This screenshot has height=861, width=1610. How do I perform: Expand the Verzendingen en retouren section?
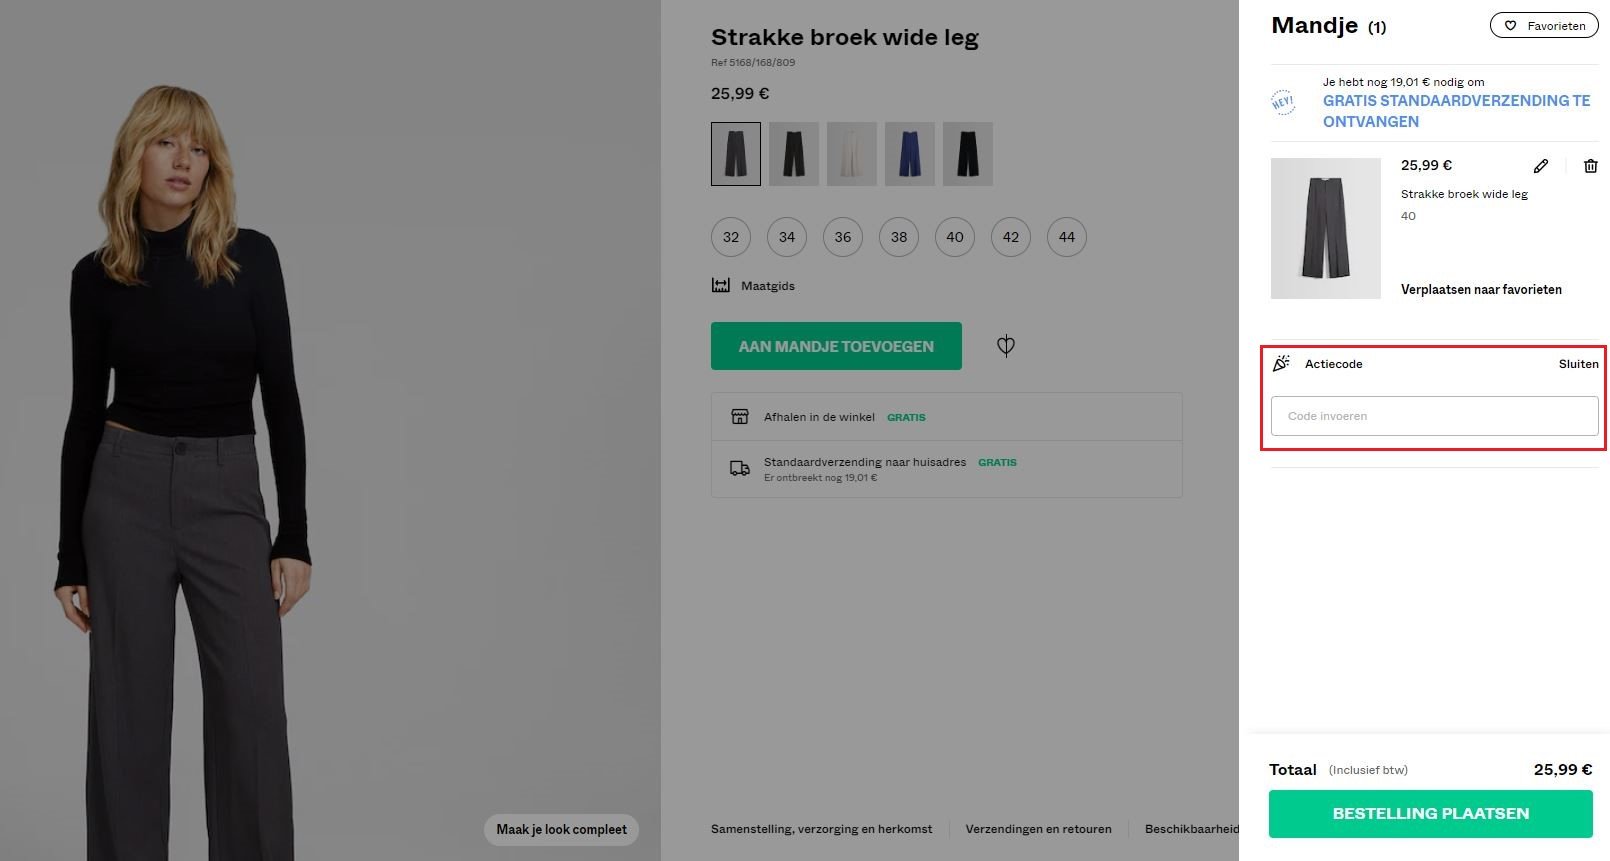coord(1038,829)
